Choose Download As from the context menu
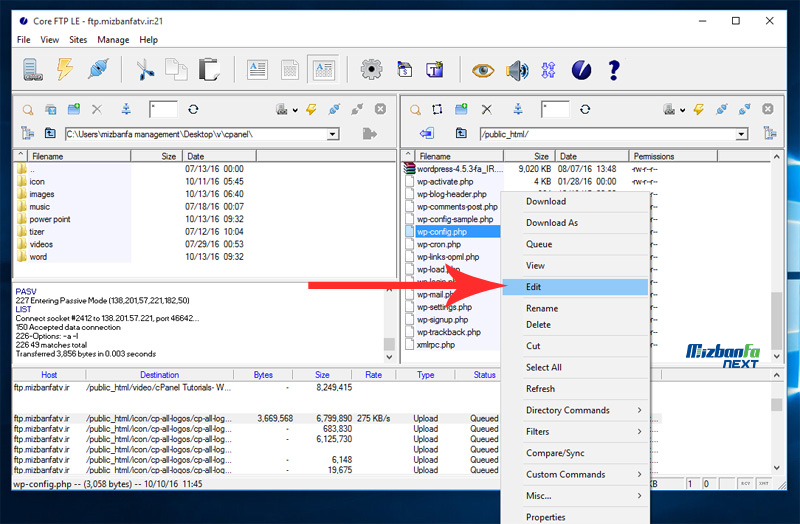The image size is (800, 524). coord(576,223)
